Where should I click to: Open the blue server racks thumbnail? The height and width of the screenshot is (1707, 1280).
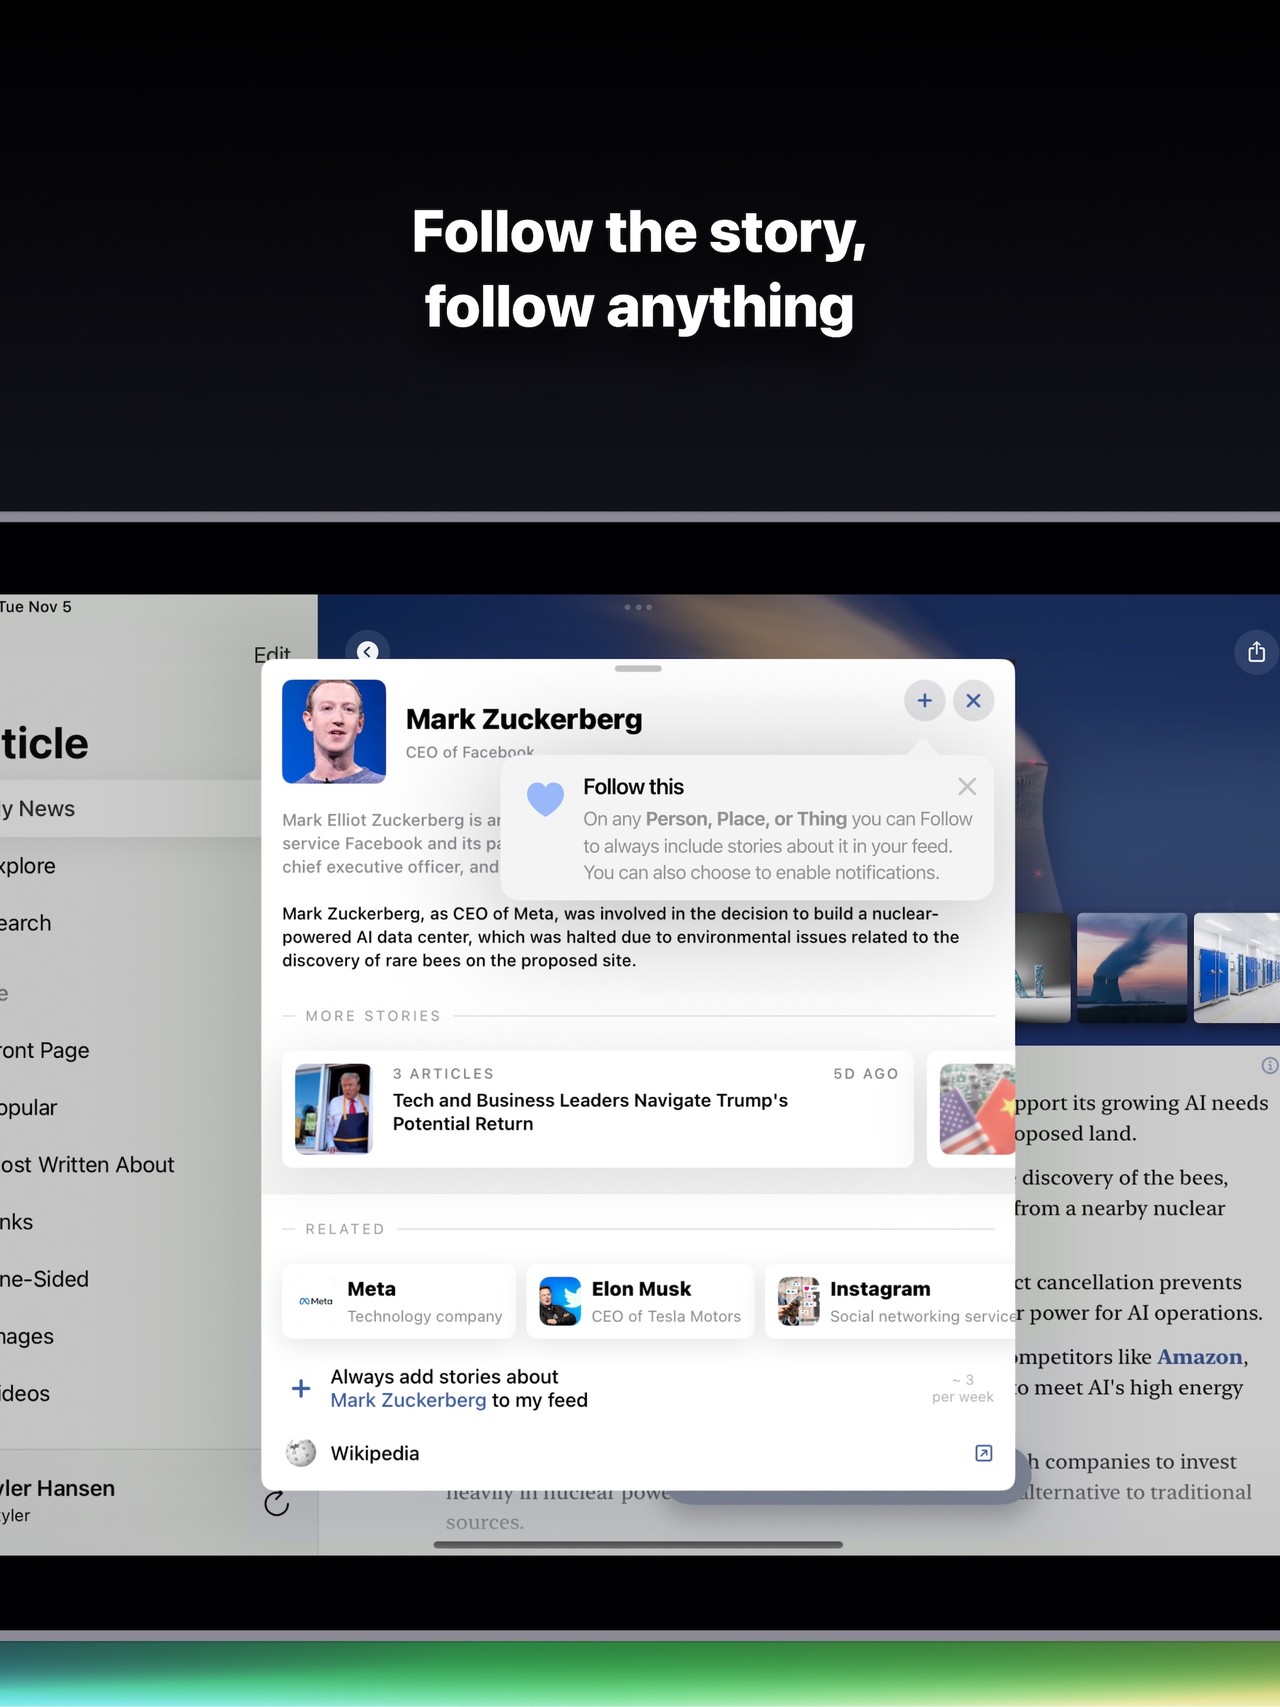[x=1237, y=968]
